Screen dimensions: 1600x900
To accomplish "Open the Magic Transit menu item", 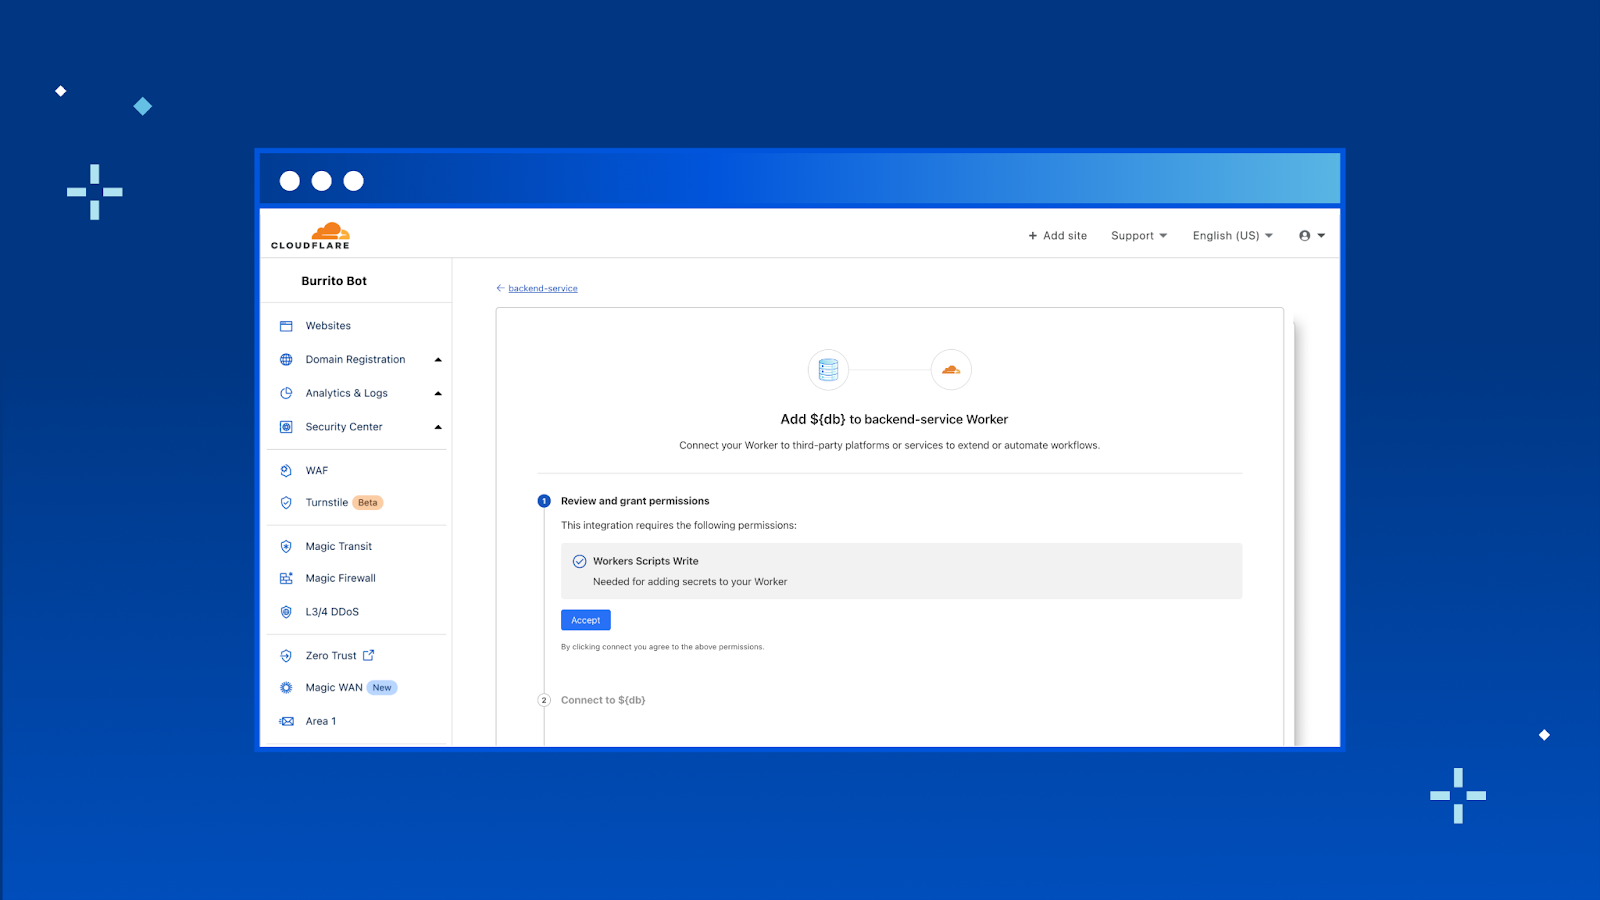I will tap(338, 547).
